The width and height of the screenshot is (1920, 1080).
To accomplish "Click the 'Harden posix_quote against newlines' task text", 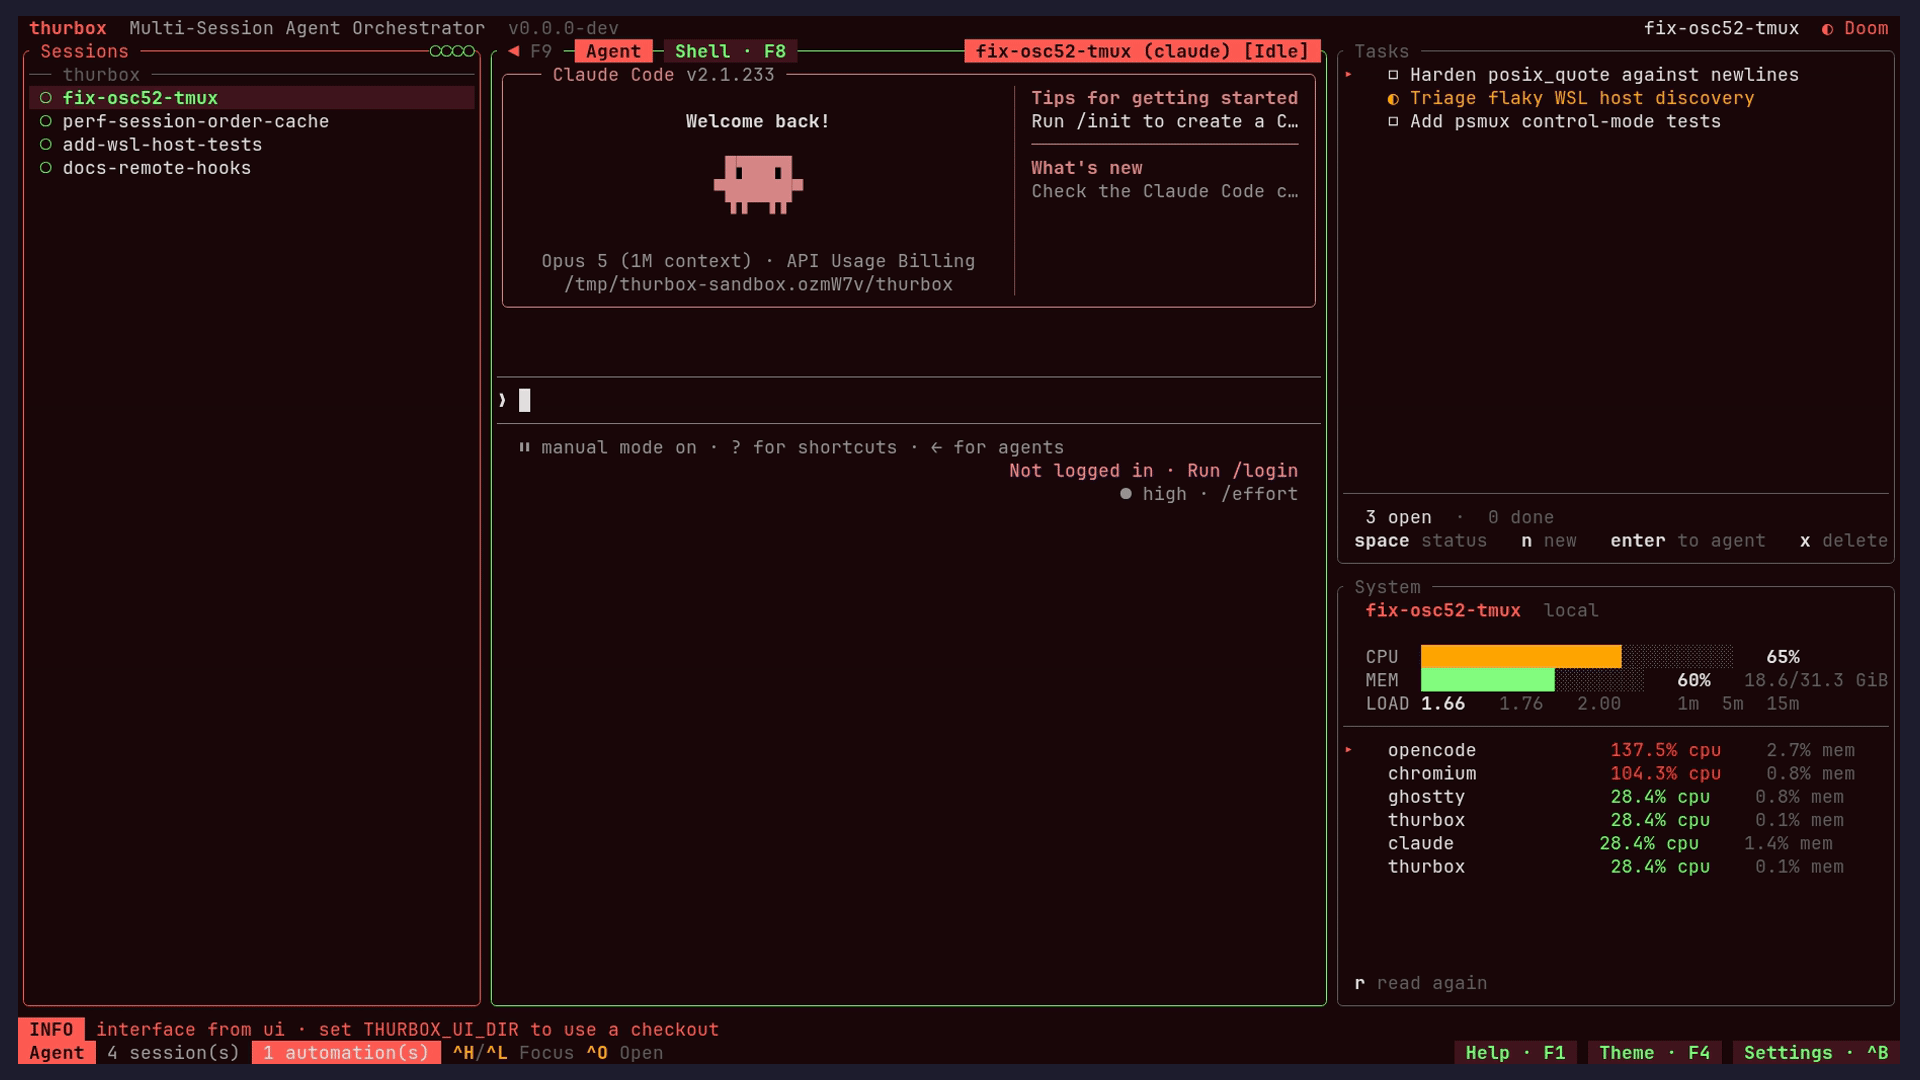I will pyautogui.click(x=1604, y=75).
